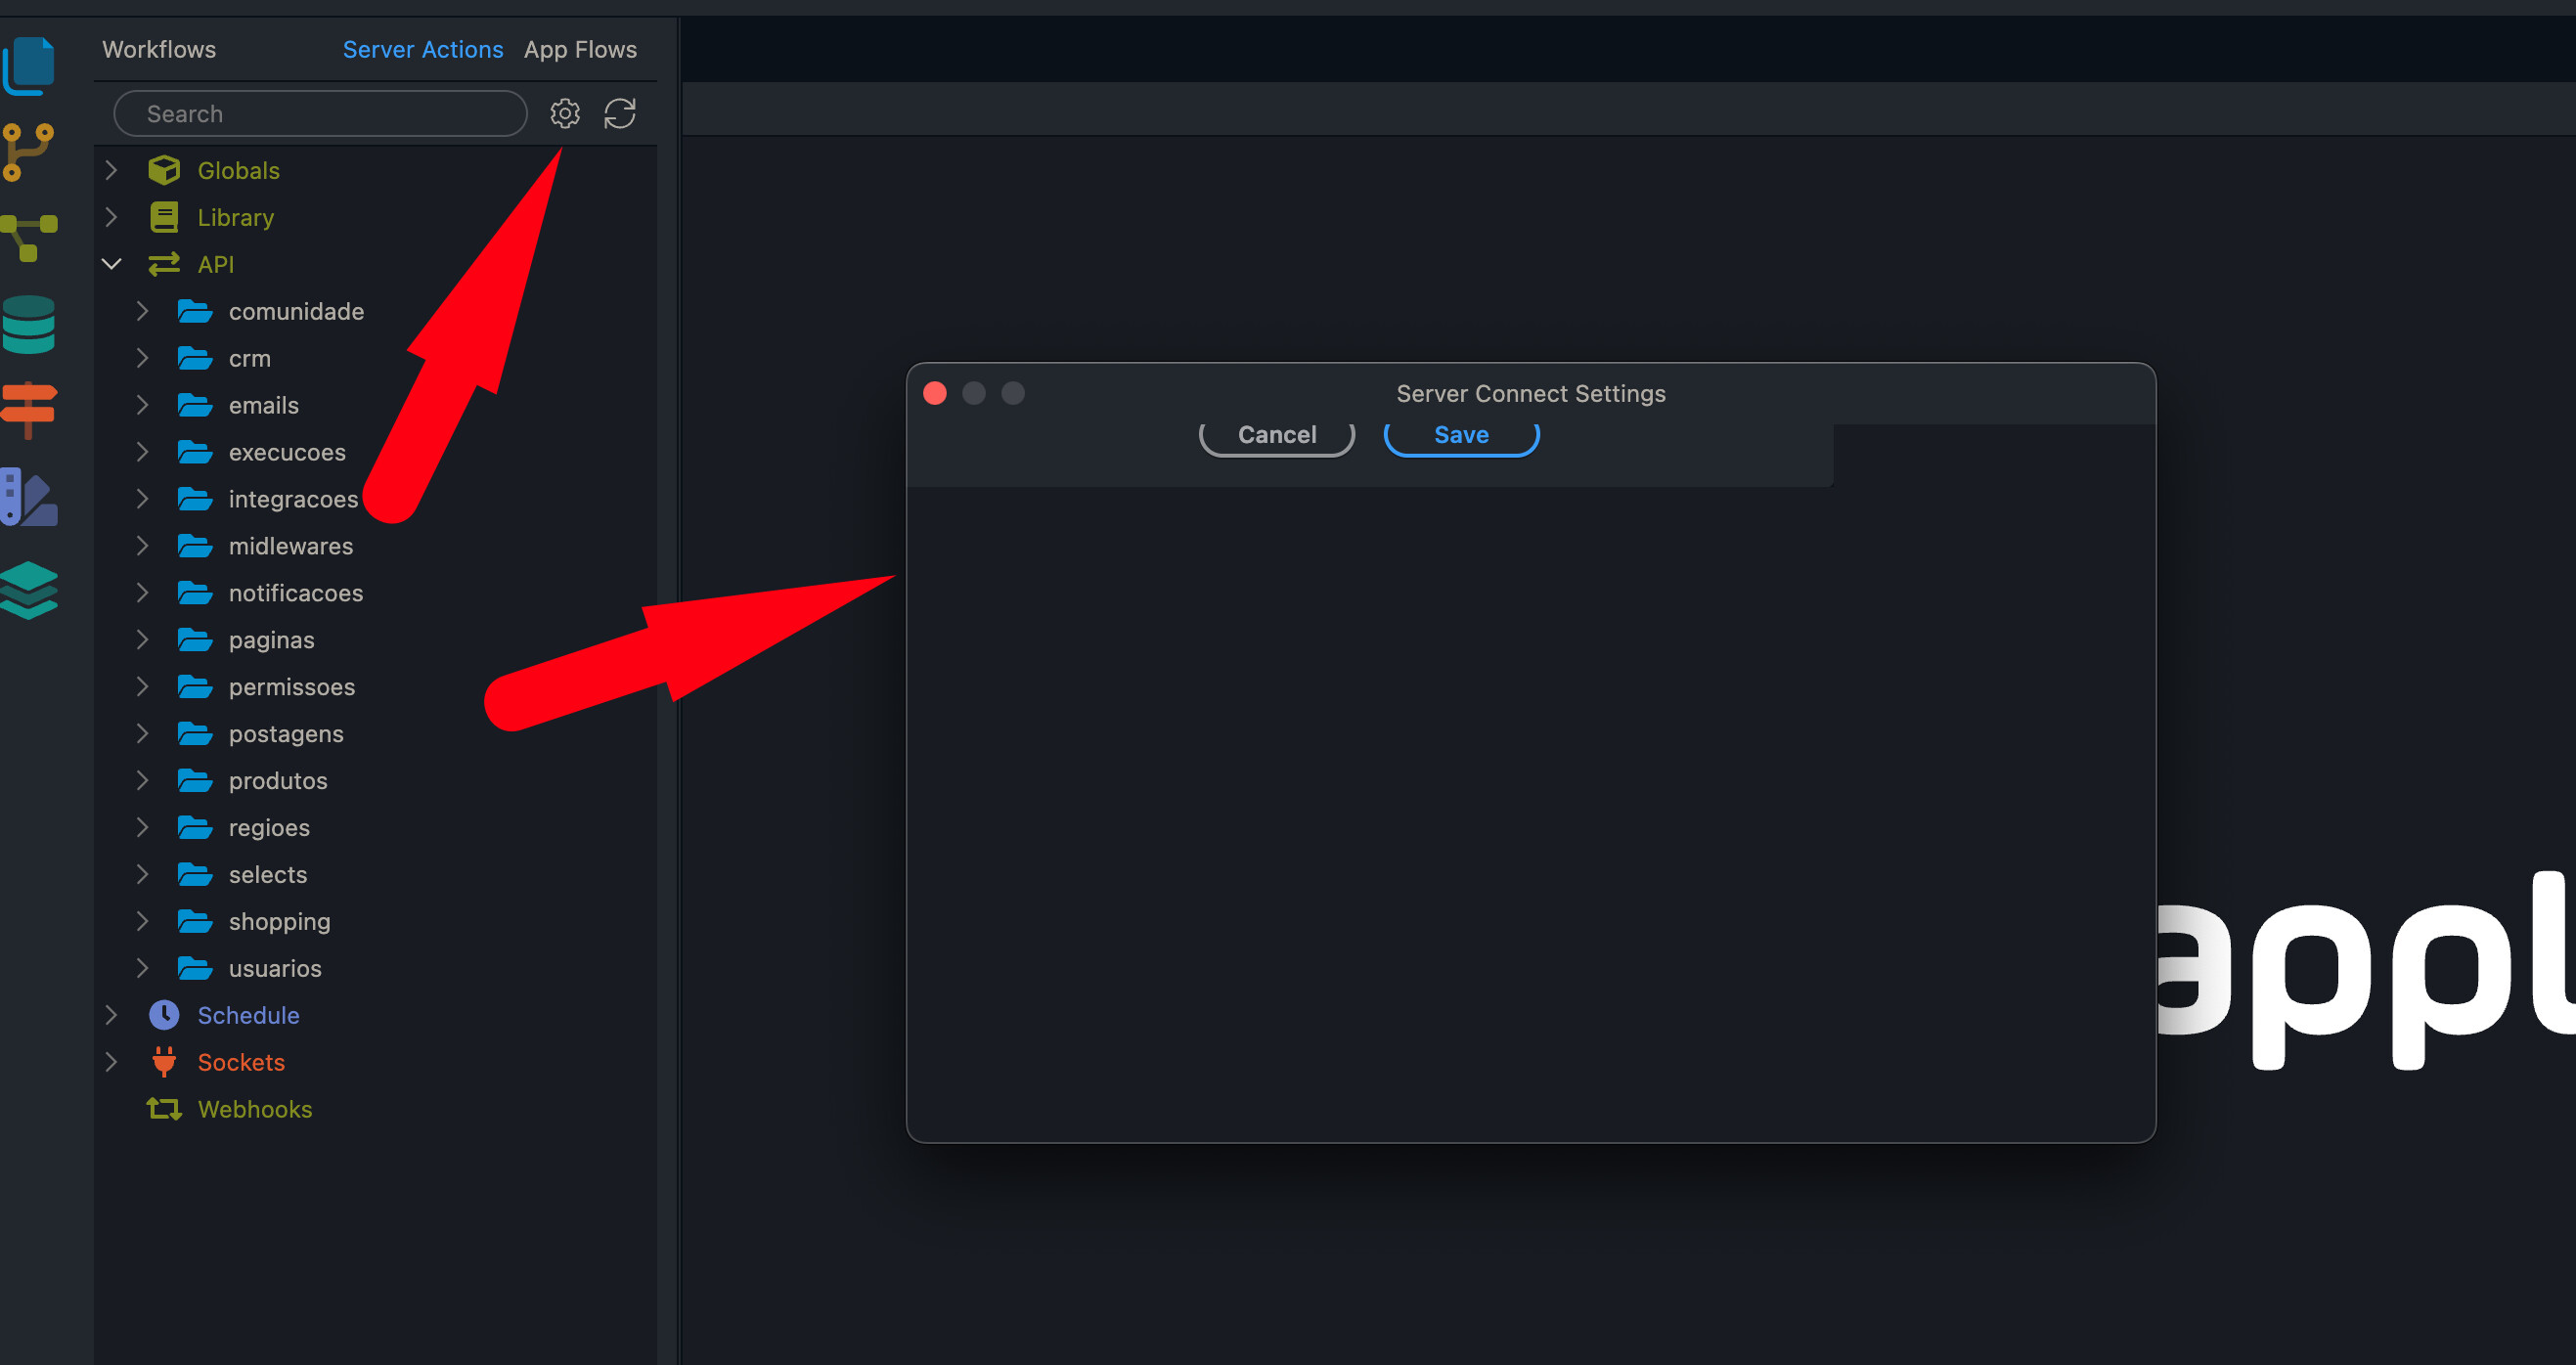
Task: Select the regioes folder label
Action: [x=269, y=828]
